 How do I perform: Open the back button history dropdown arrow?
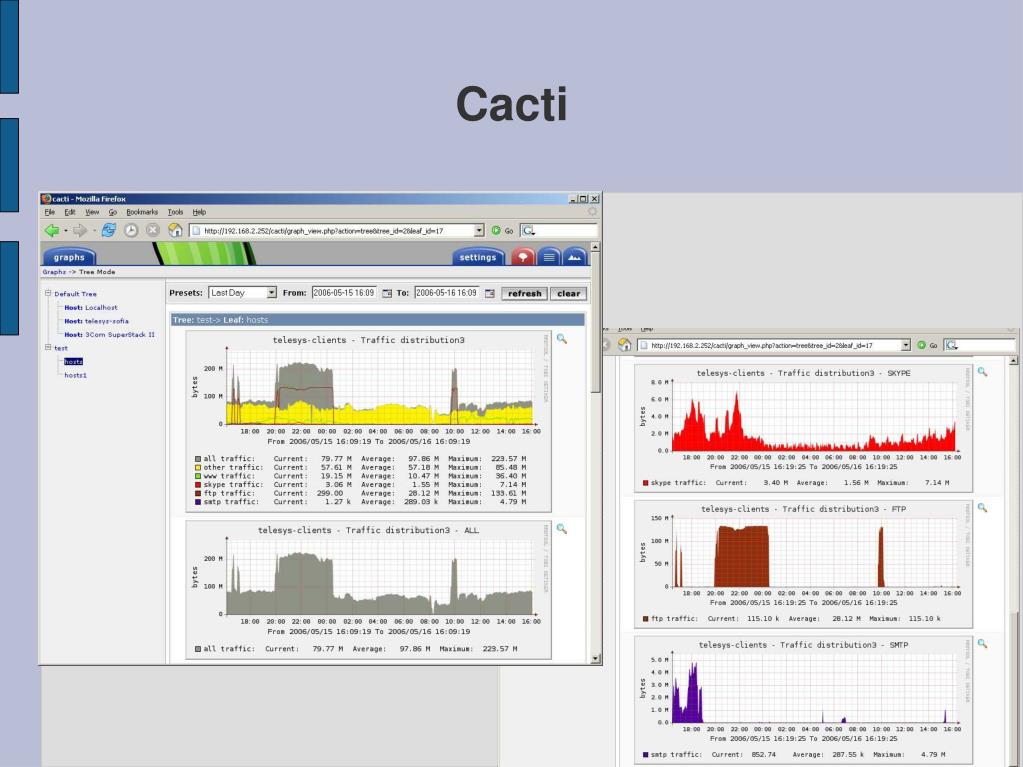(x=66, y=231)
